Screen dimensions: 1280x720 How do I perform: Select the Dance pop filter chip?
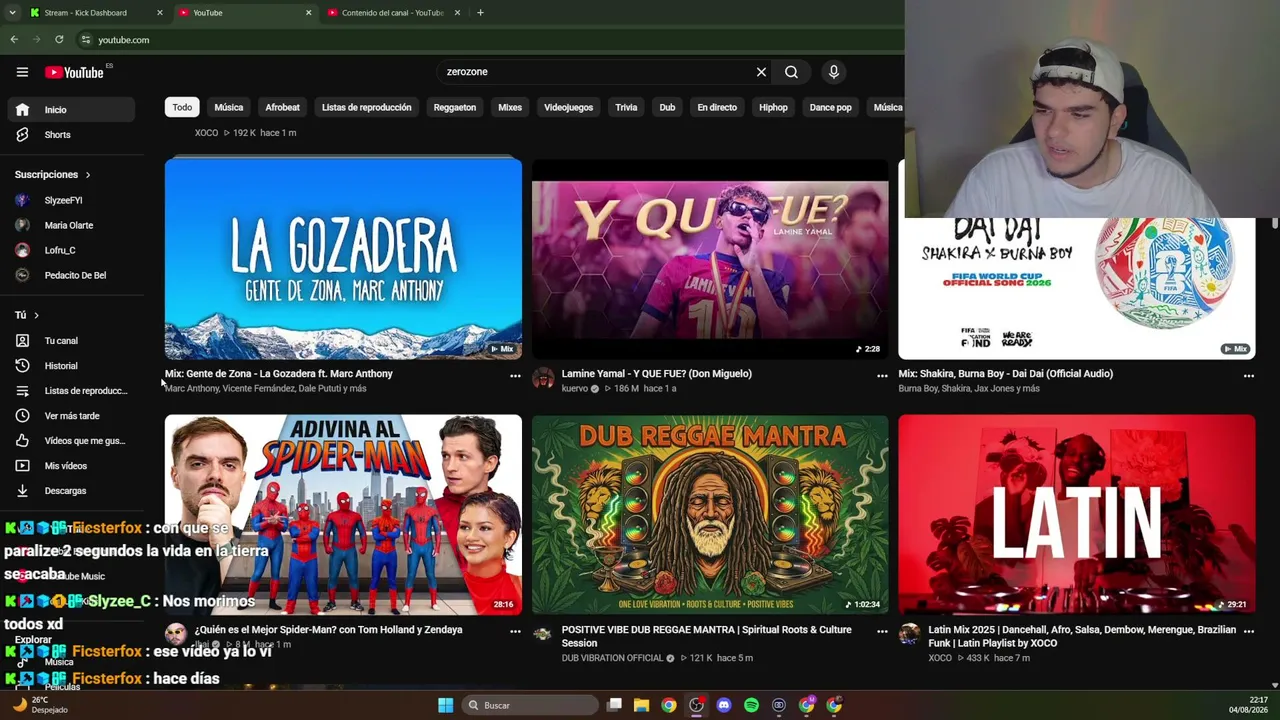pyautogui.click(x=830, y=107)
